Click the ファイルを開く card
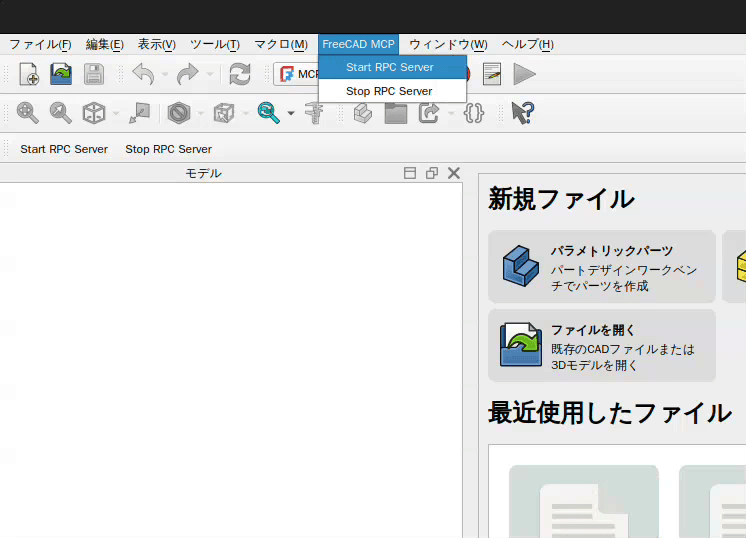This screenshot has height=538, width=746. [602, 346]
